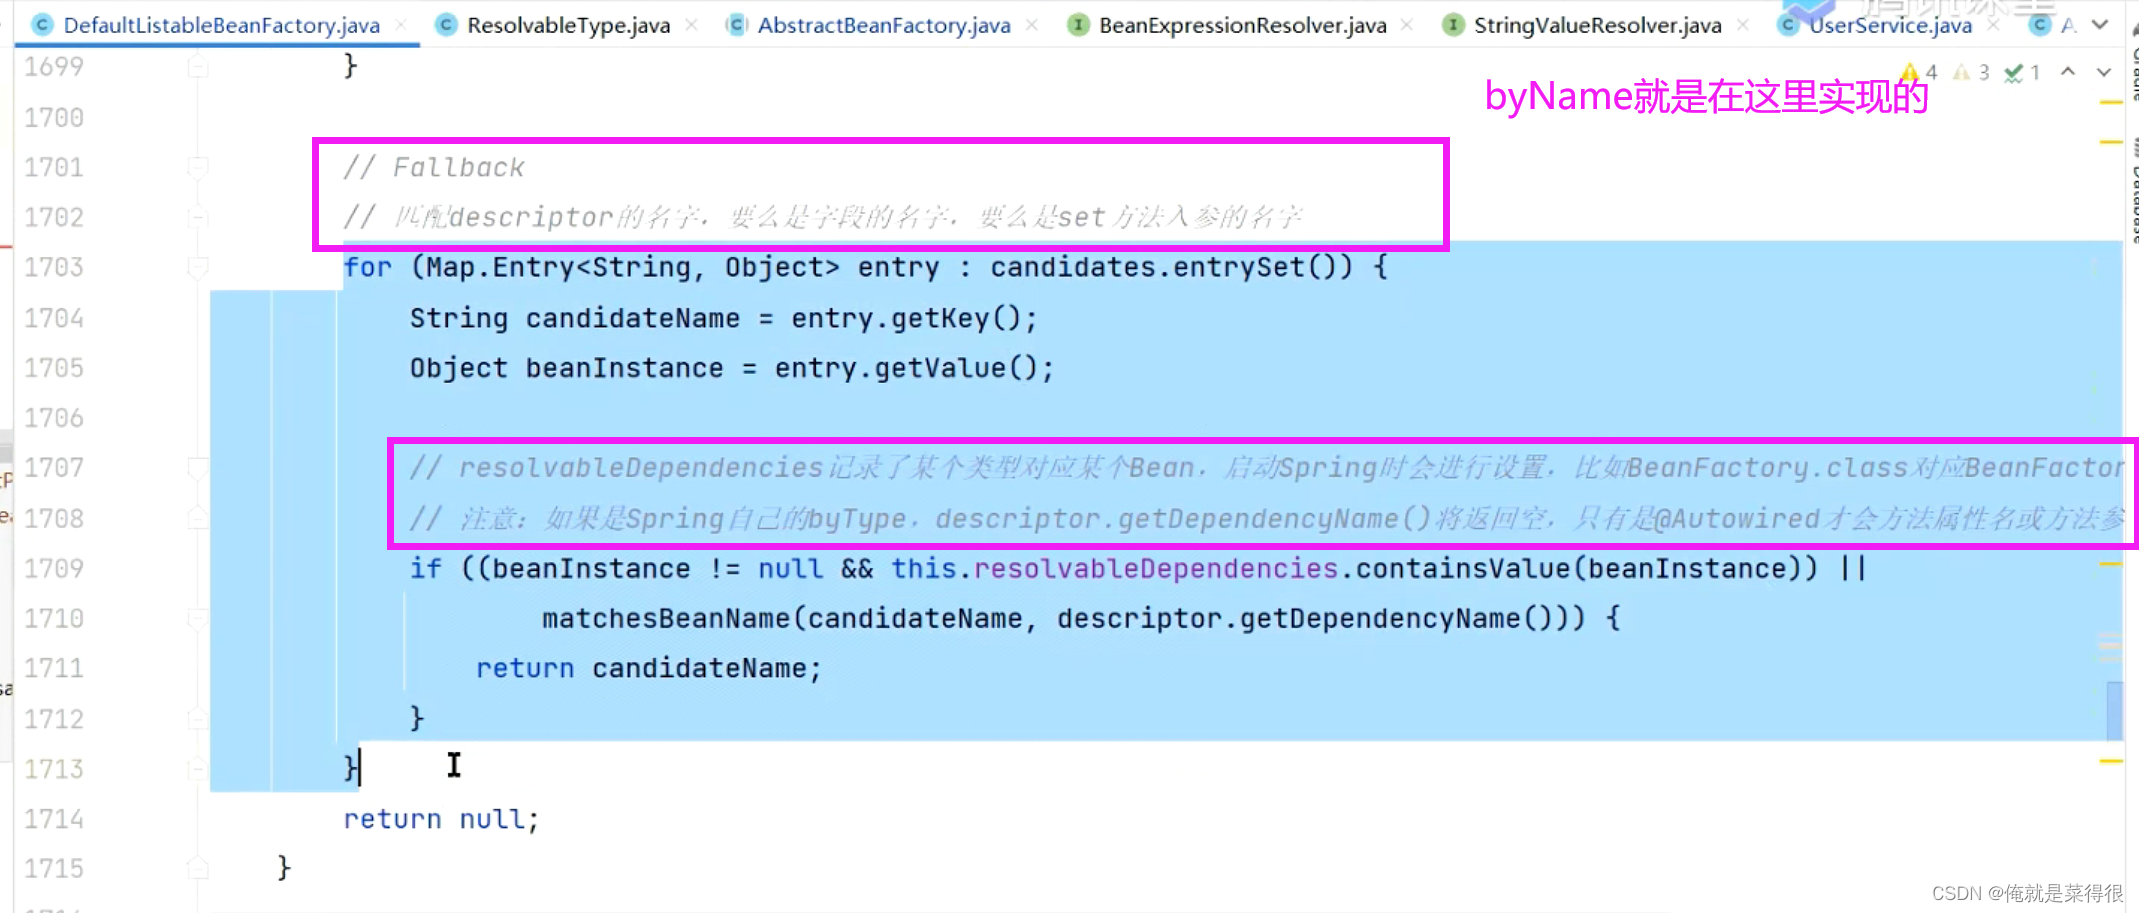This screenshot has width=2139, height=913.
Task: Click line number 1704 in the gutter
Action: click(x=54, y=318)
